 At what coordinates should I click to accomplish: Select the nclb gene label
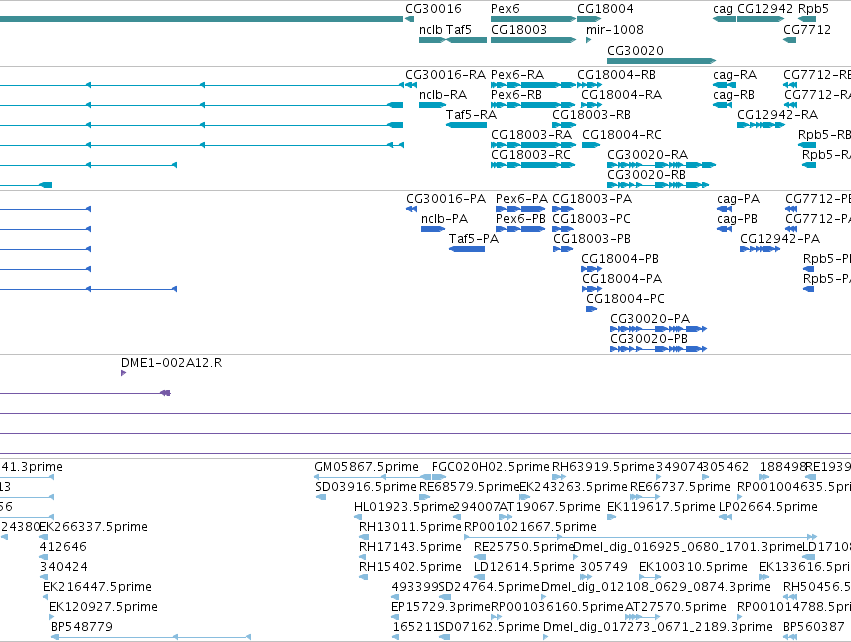click(x=431, y=29)
